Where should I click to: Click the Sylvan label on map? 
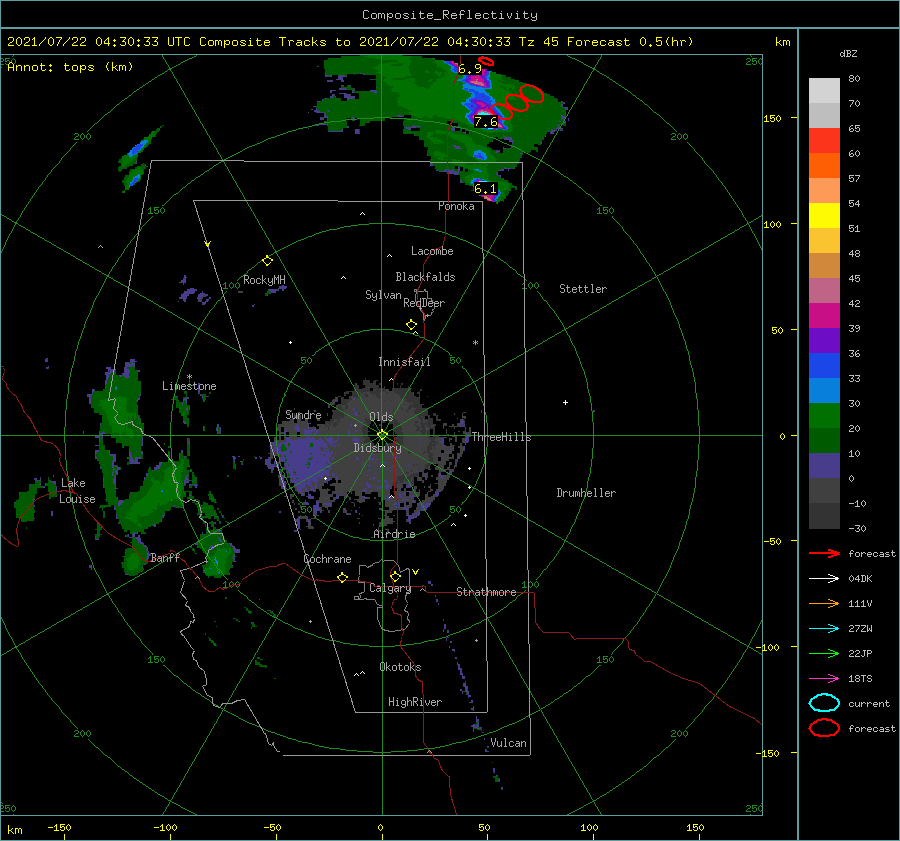click(x=383, y=295)
